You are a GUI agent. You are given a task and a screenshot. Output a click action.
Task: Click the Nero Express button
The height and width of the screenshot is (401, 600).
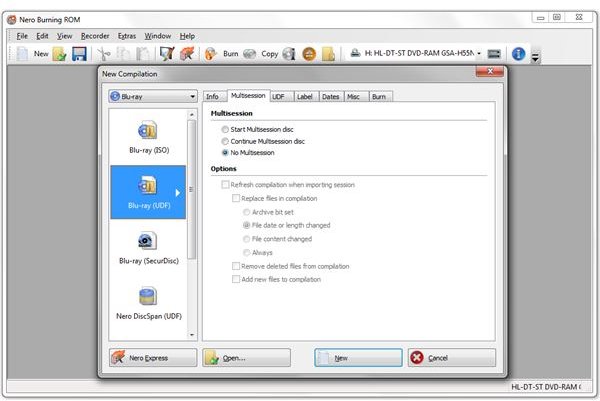coord(153,358)
